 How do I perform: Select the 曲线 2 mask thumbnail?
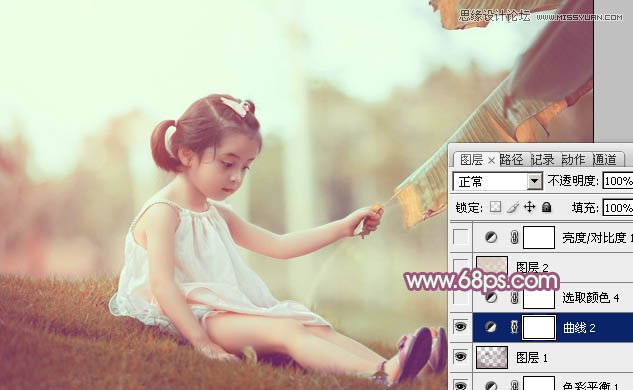[539, 327]
